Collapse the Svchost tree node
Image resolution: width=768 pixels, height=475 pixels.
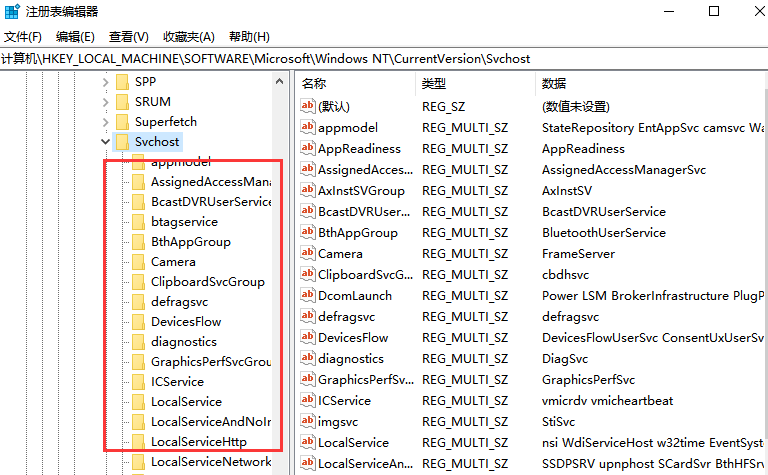tap(105, 142)
